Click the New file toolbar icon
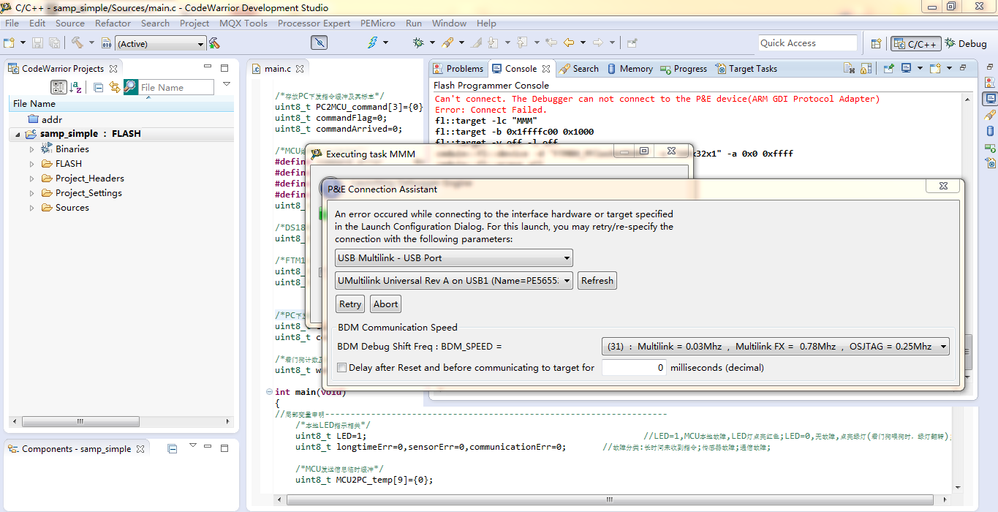This screenshot has height=512, width=998. point(9,43)
